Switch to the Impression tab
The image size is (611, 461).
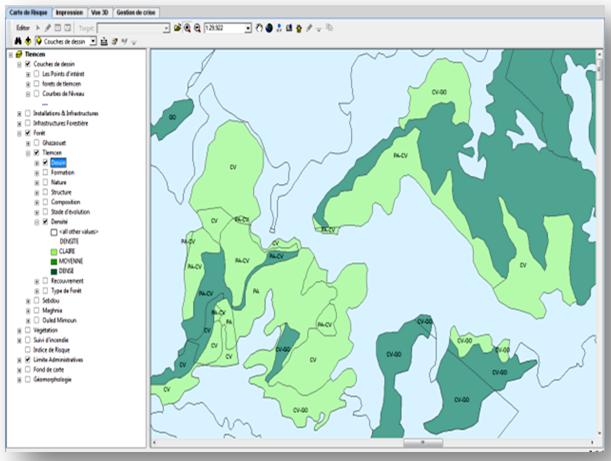[69, 12]
